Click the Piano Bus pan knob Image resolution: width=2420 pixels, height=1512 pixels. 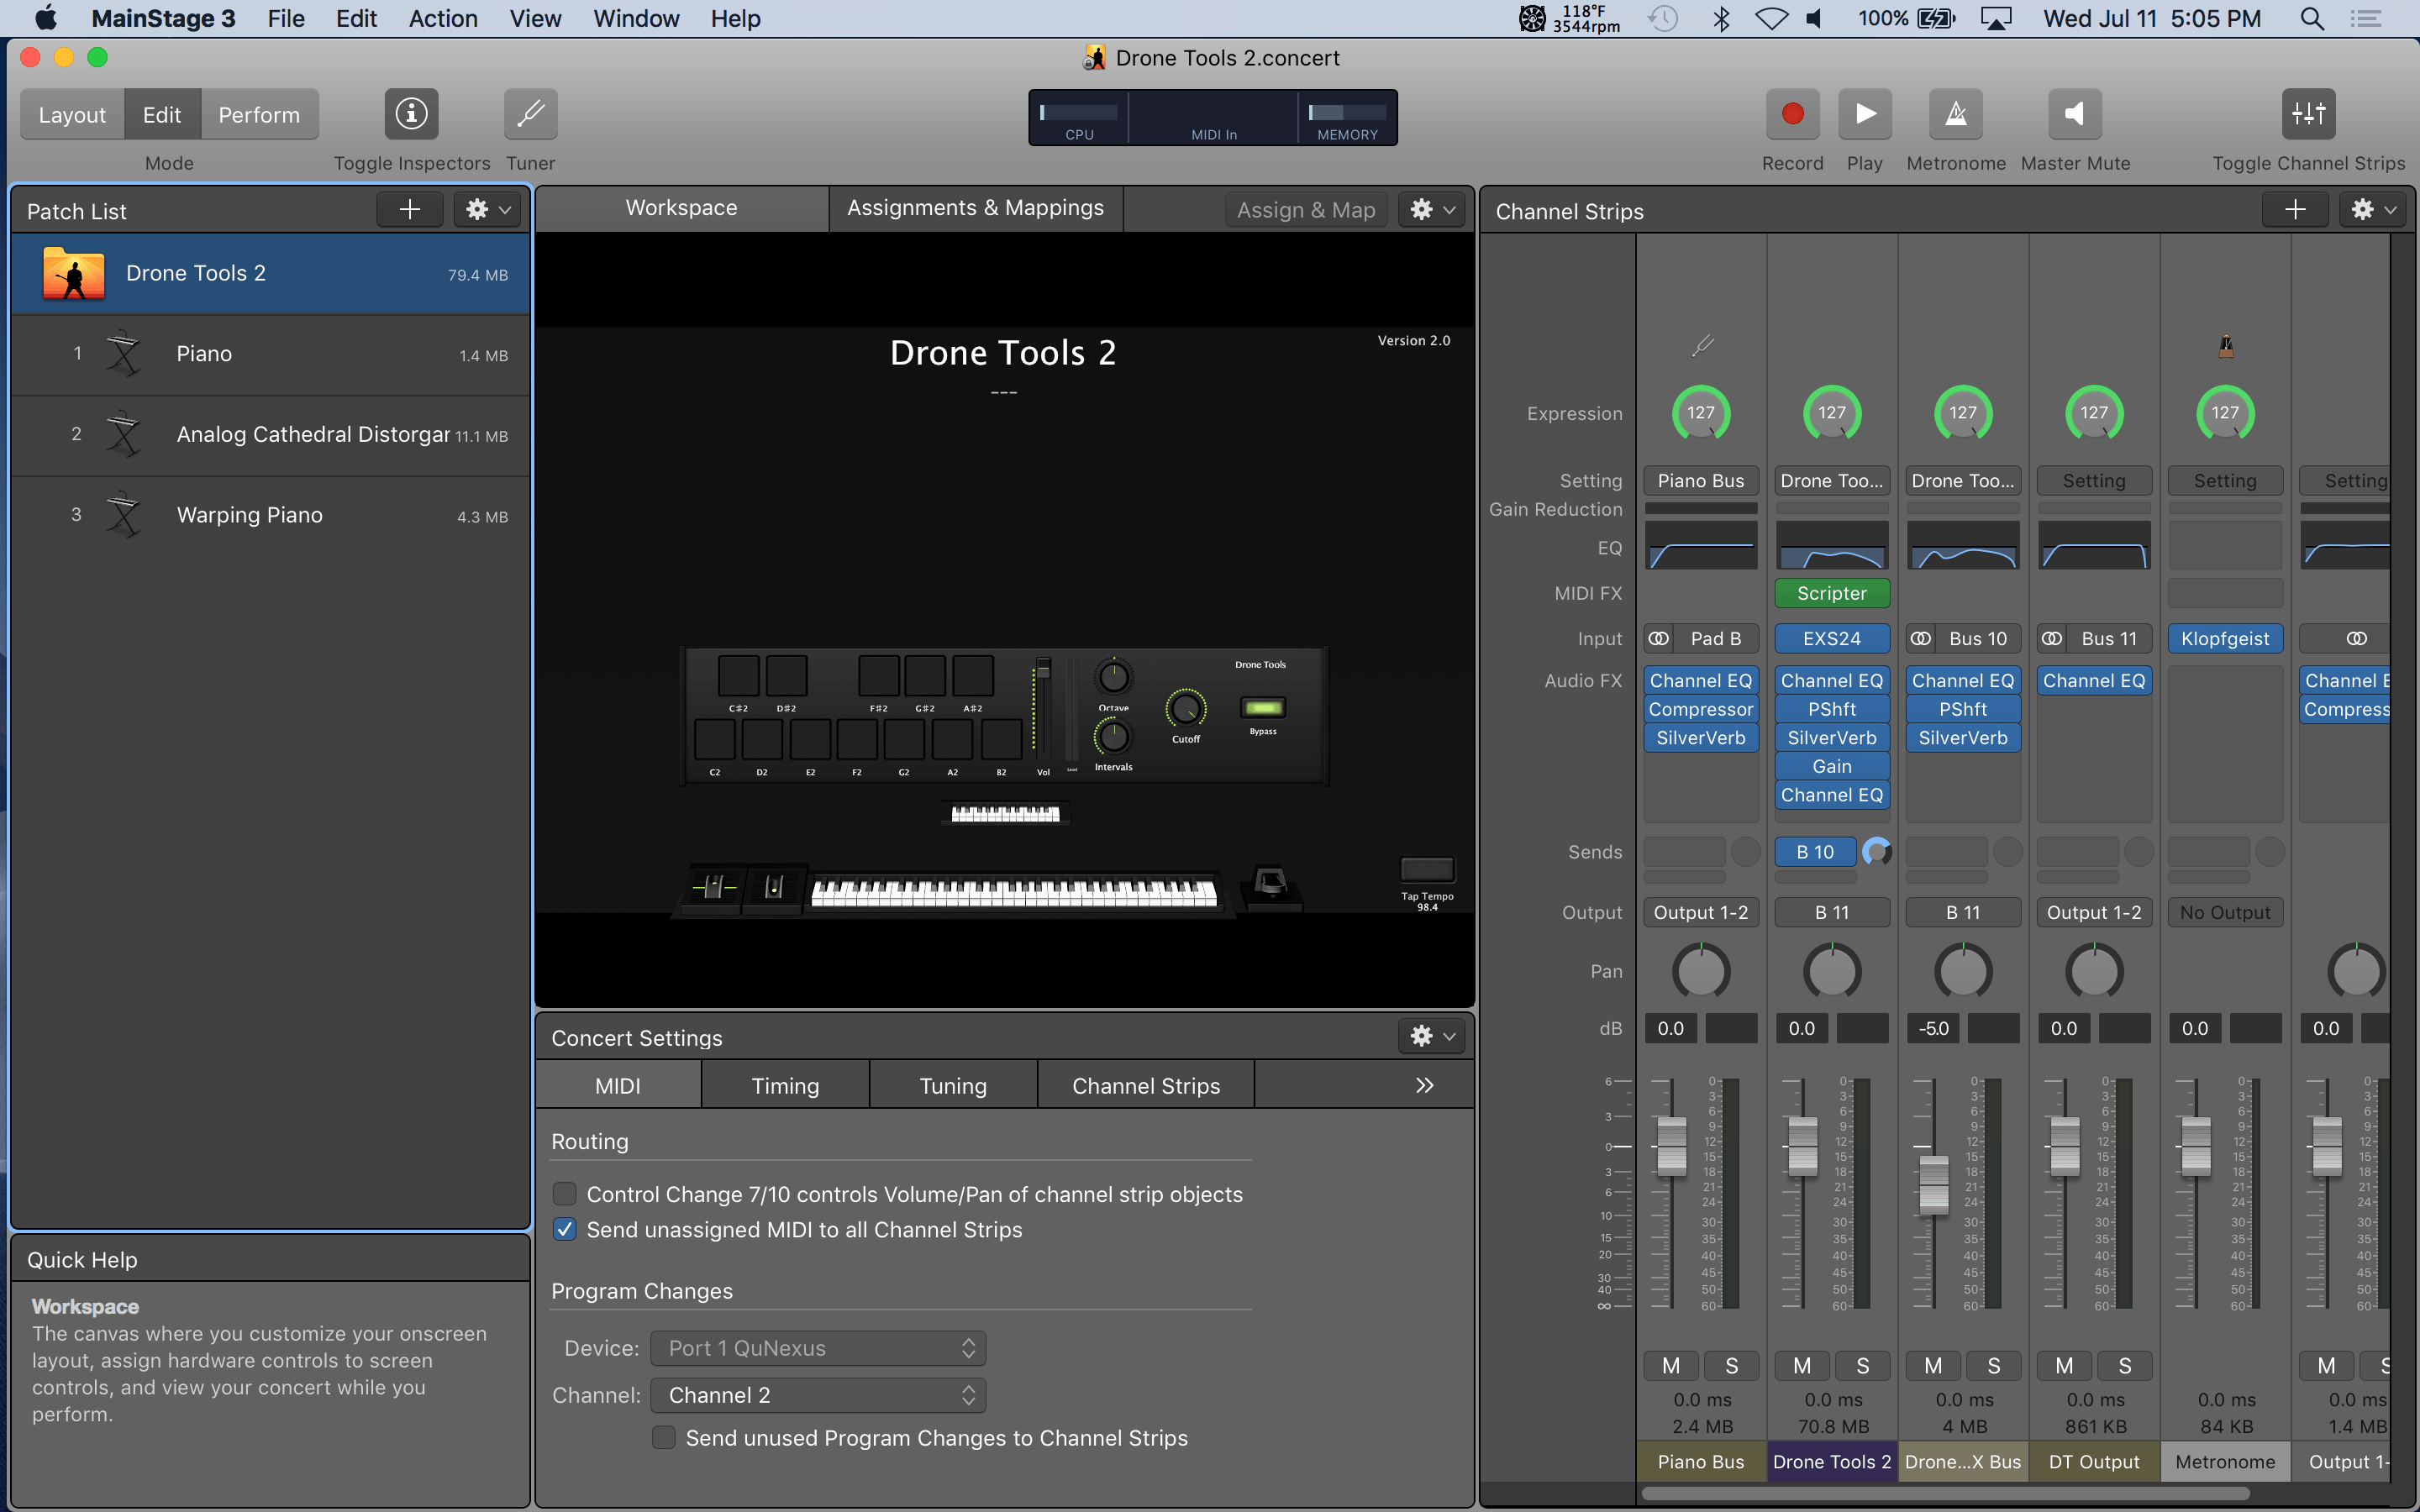(x=1701, y=971)
